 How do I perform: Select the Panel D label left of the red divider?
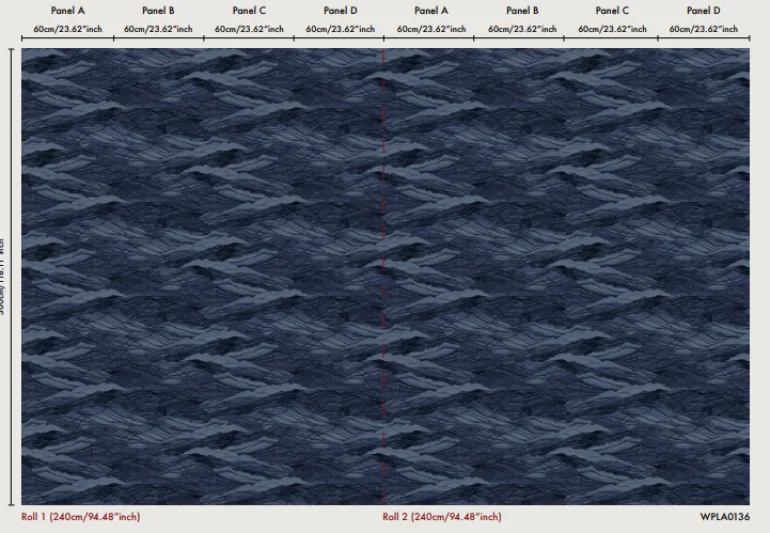point(340,11)
